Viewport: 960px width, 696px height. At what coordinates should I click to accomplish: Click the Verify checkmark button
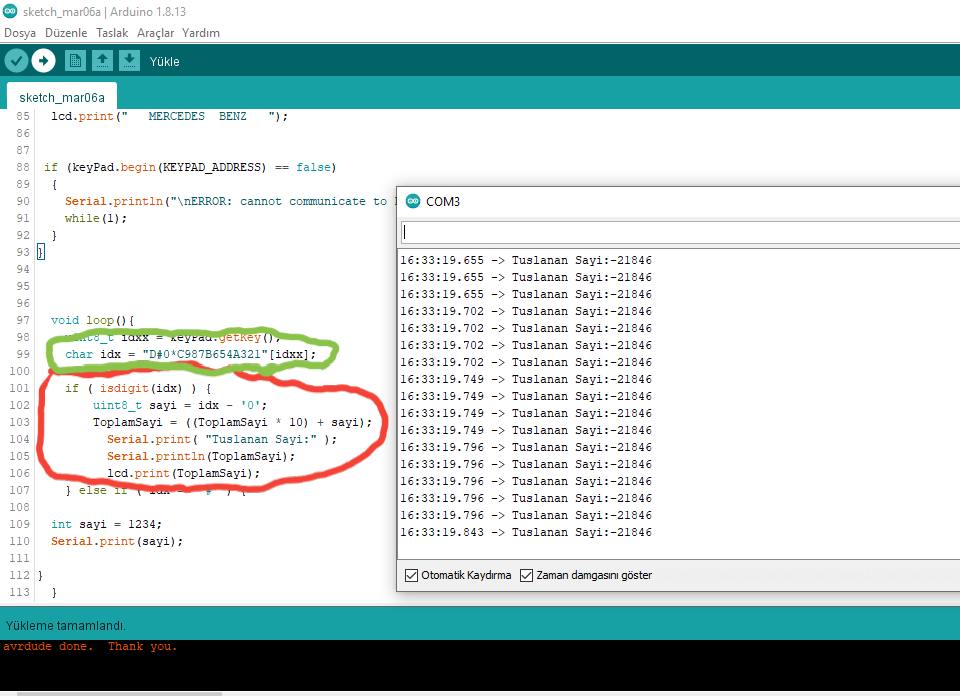pyautogui.click(x=15, y=61)
